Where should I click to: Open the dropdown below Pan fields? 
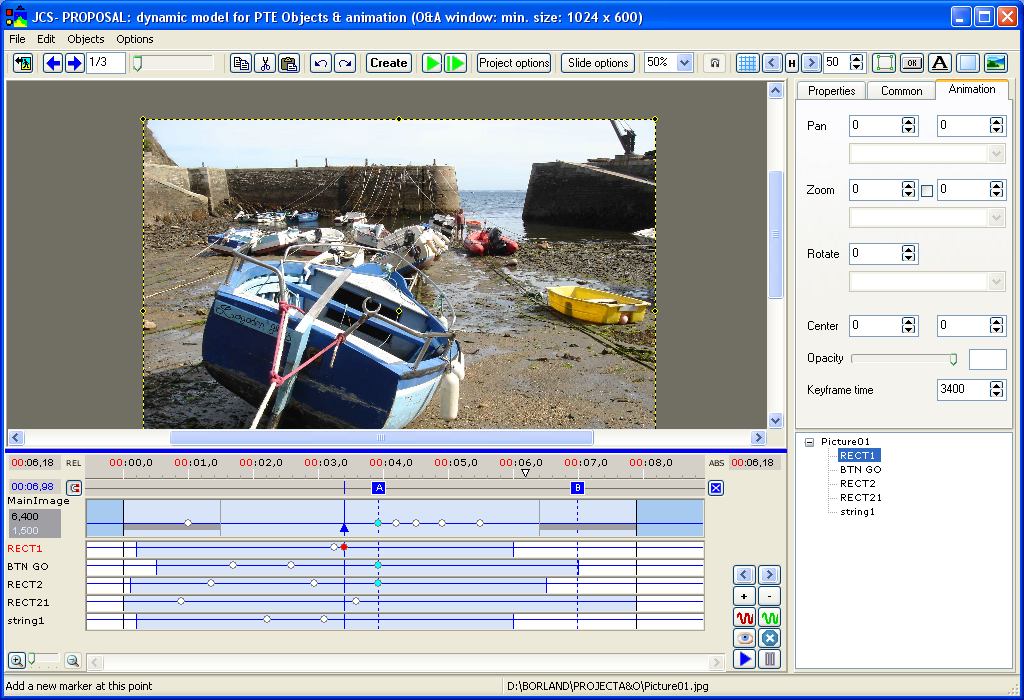click(x=995, y=154)
